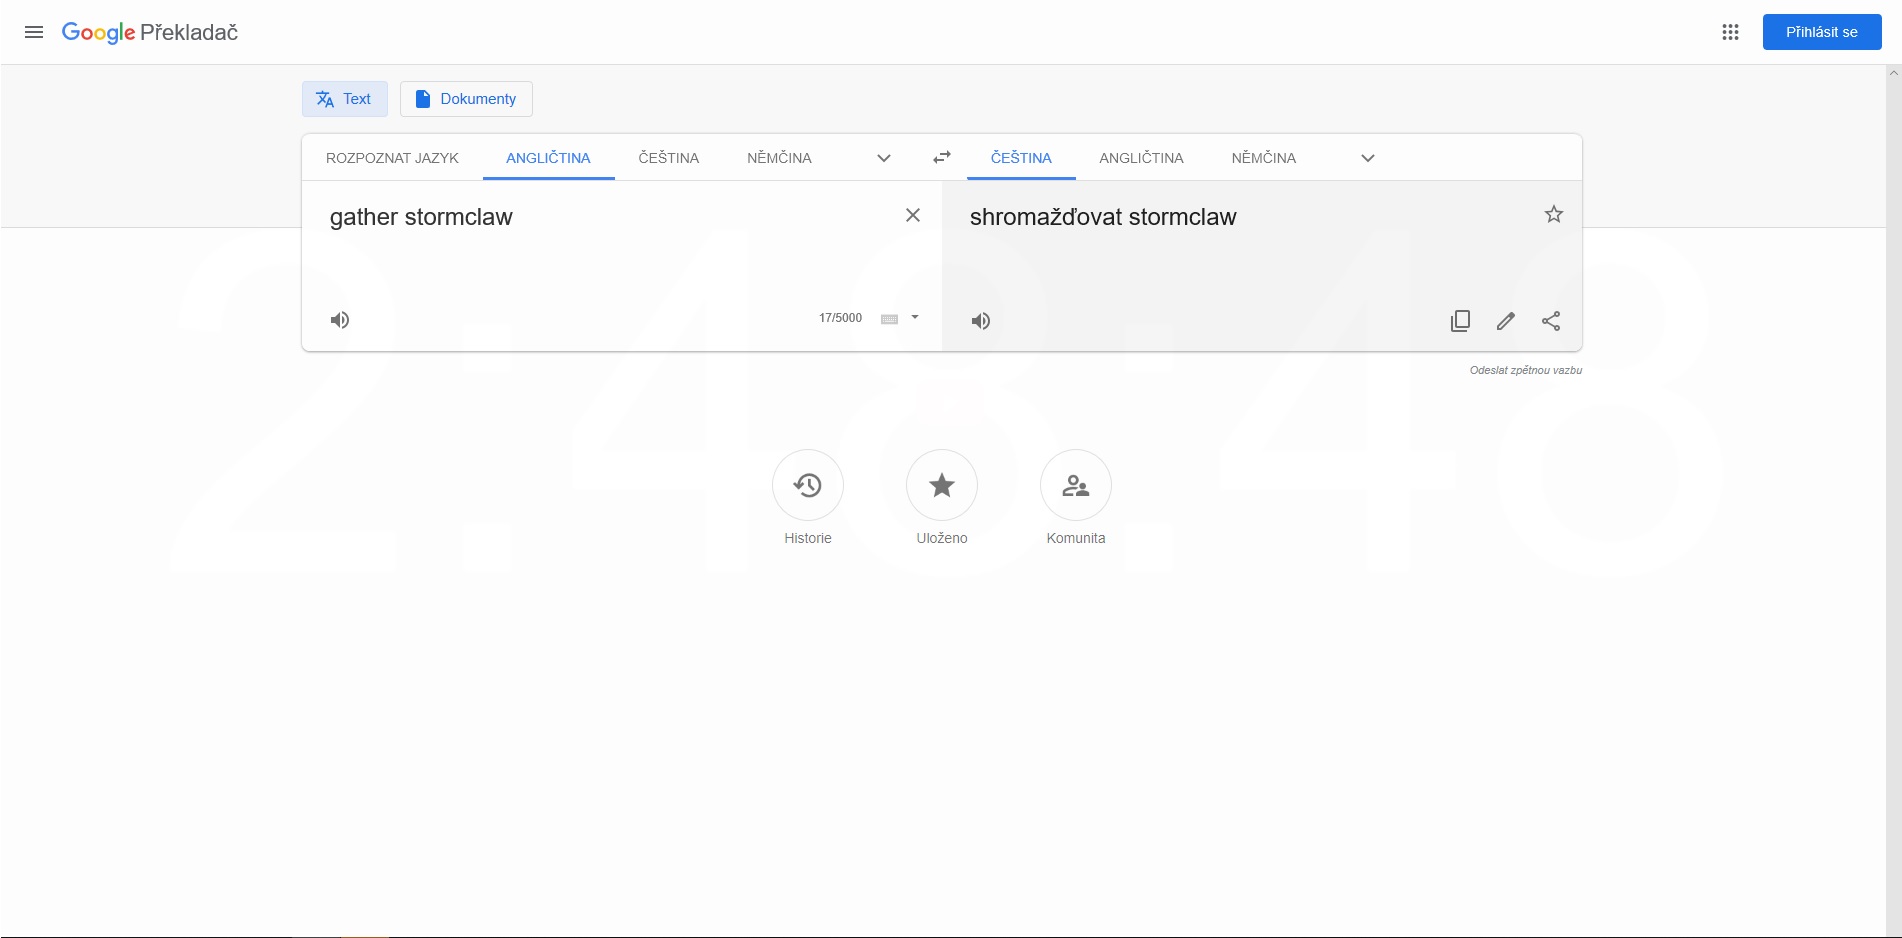Listen to the source text
Image resolution: width=1902 pixels, height=938 pixels.
point(340,320)
